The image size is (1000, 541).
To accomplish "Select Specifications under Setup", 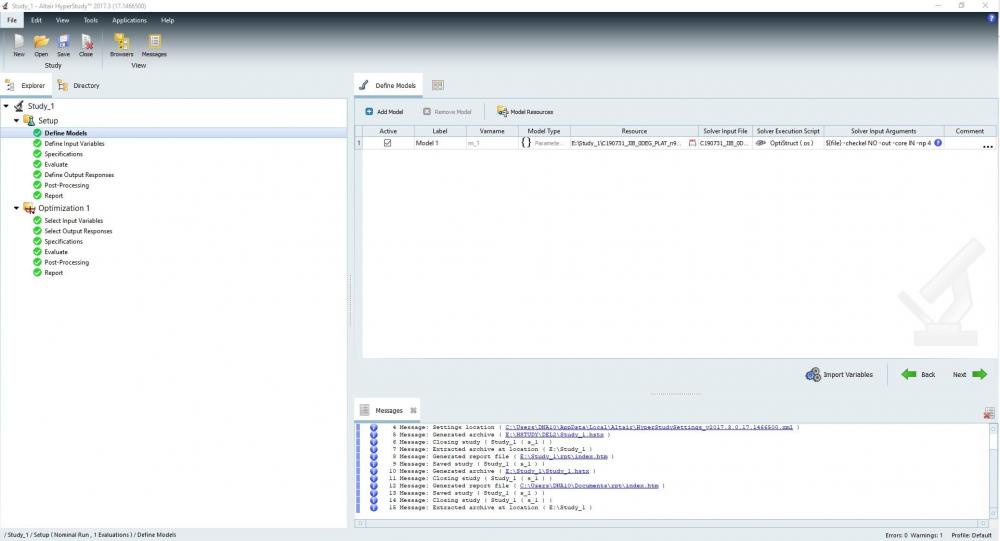I will [x=63, y=154].
